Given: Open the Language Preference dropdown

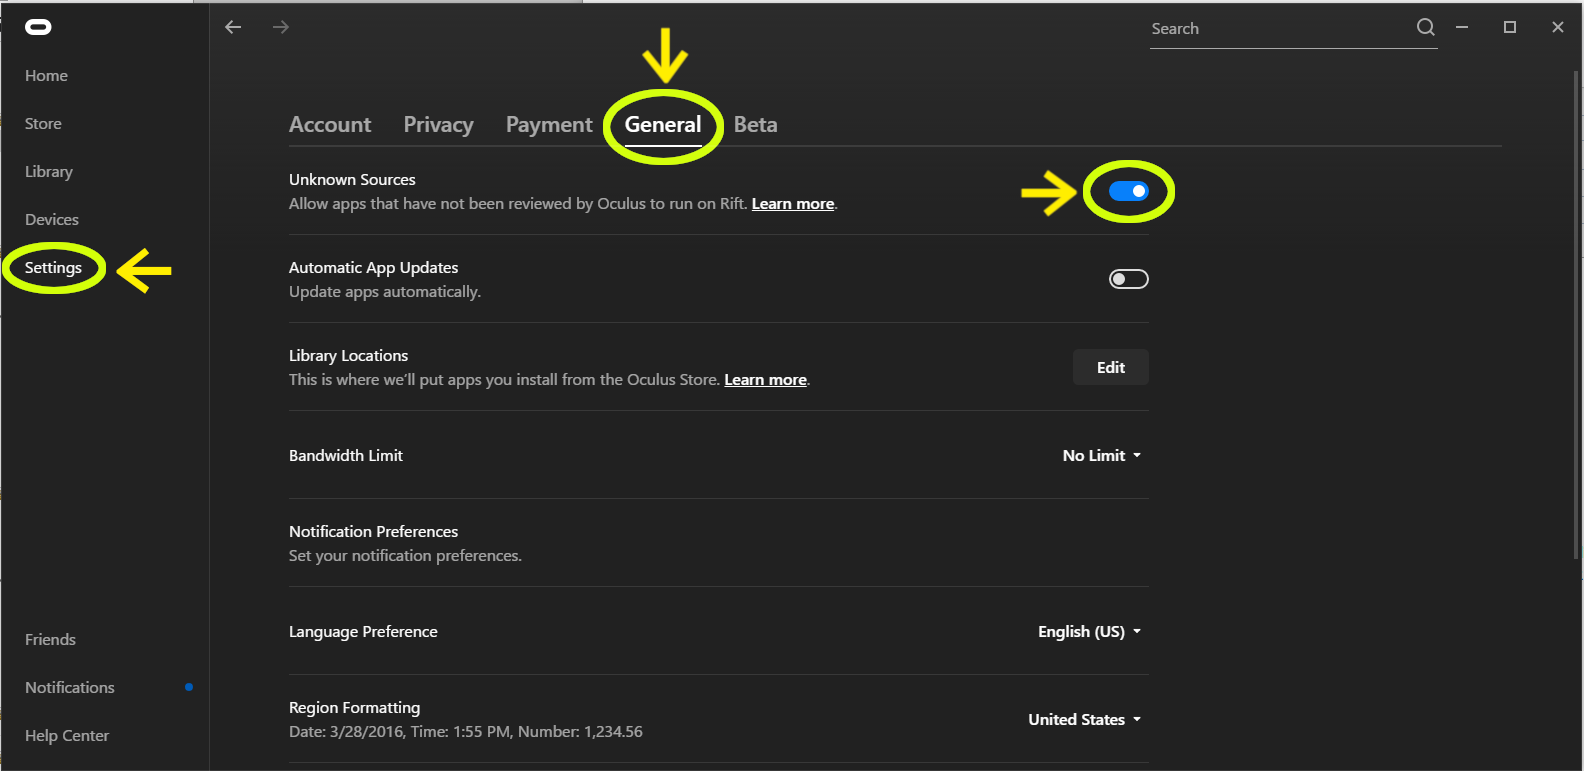Looking at the screenshot, I should 1089,631.
